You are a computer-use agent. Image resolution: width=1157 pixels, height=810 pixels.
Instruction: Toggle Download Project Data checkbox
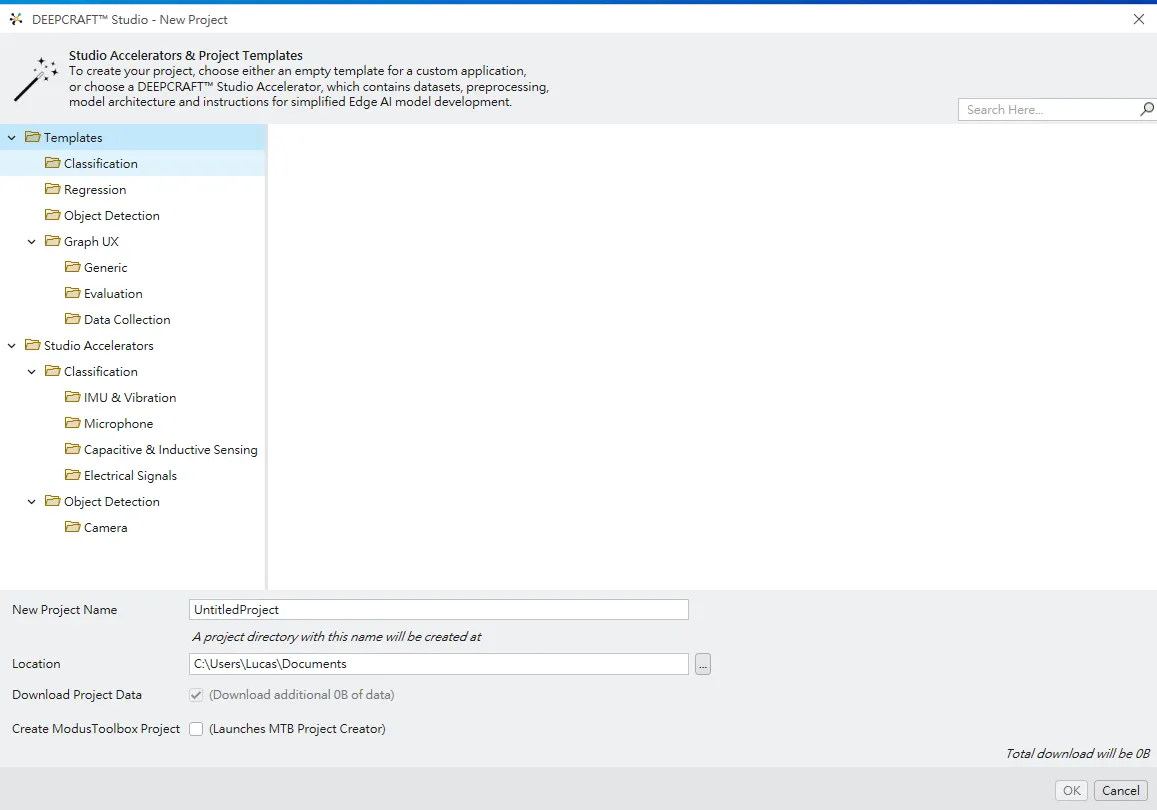[196, 695]
